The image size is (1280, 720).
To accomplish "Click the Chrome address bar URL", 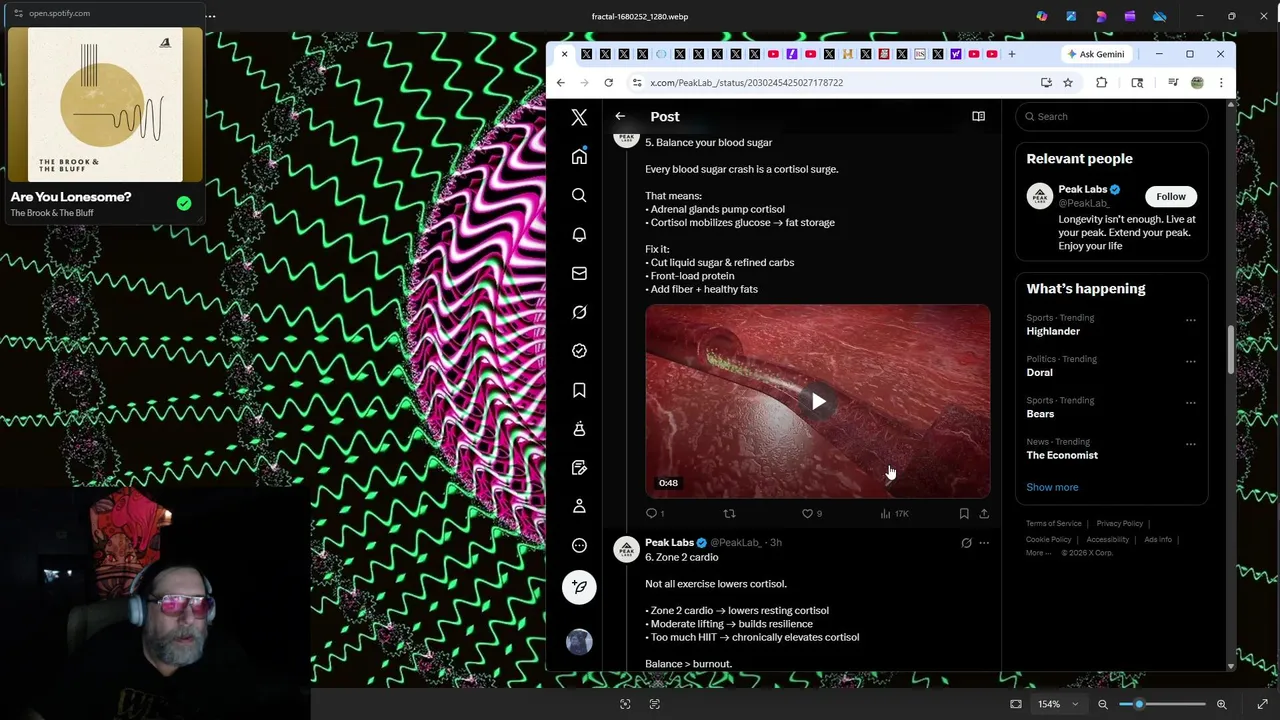I will [x=746, y=83].
